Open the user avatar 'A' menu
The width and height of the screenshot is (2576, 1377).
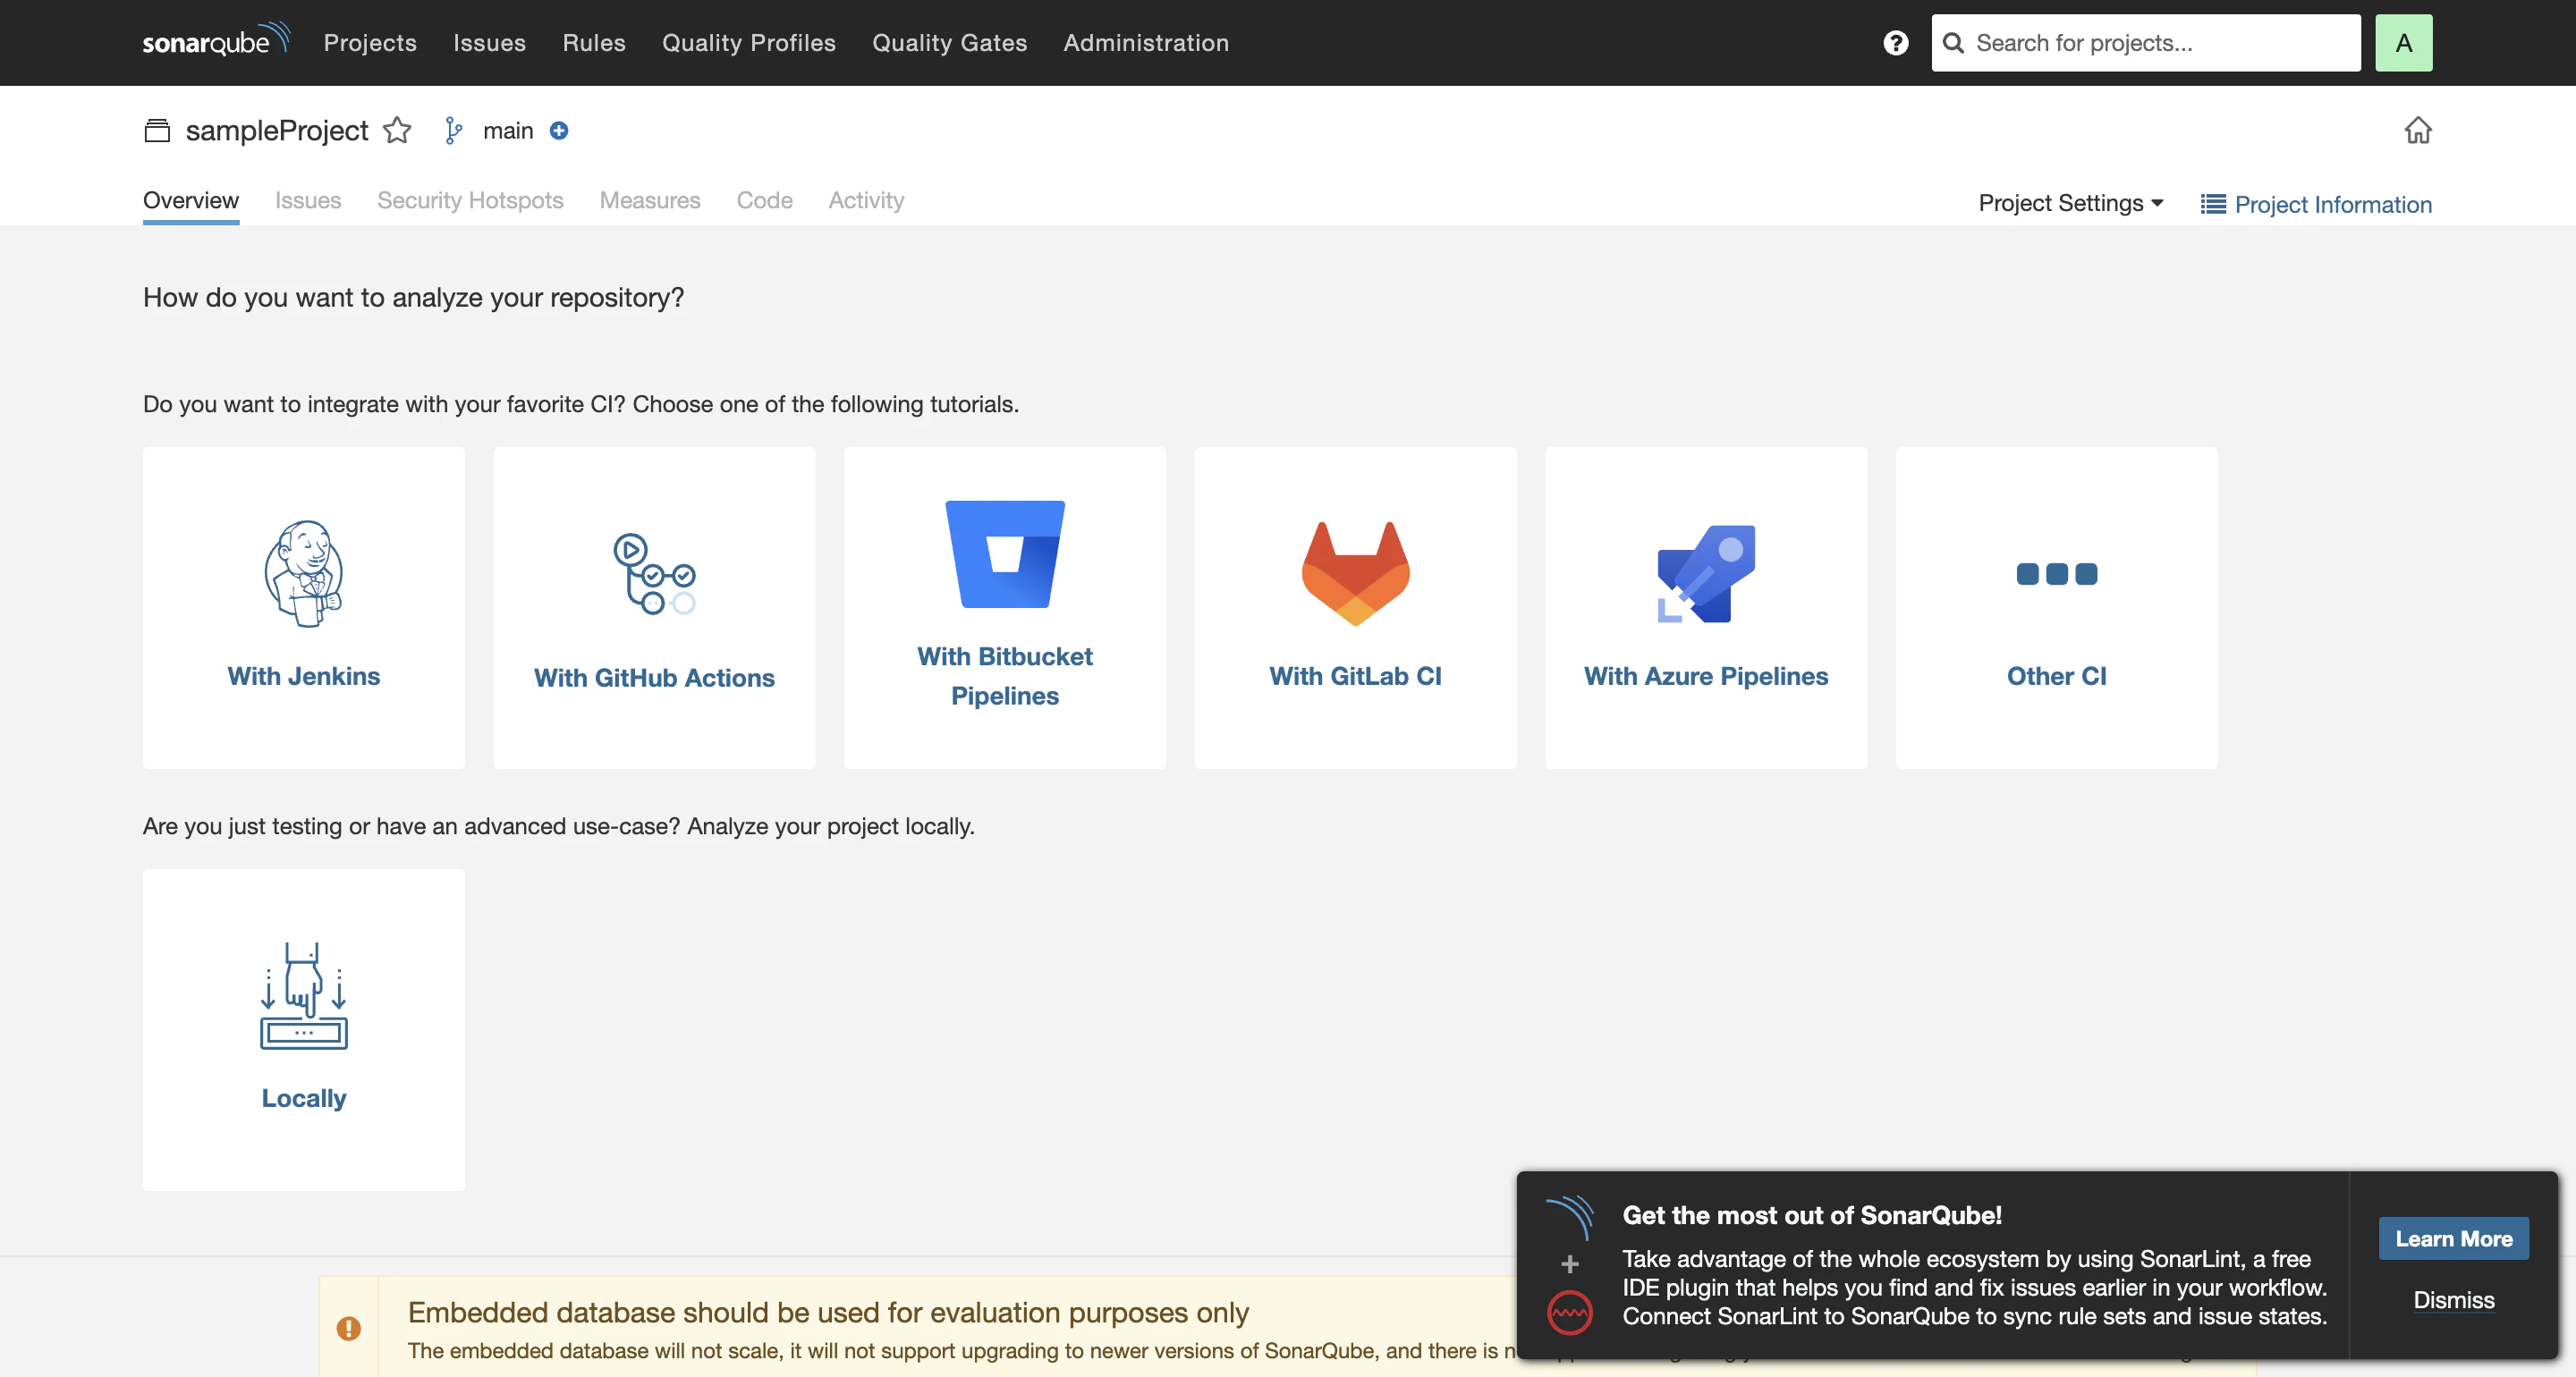(x=2403, y=43)
